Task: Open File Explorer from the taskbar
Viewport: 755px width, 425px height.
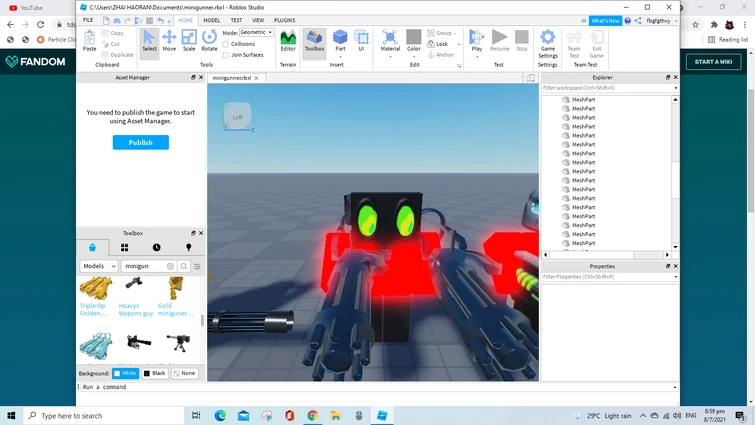Action: 336,415
